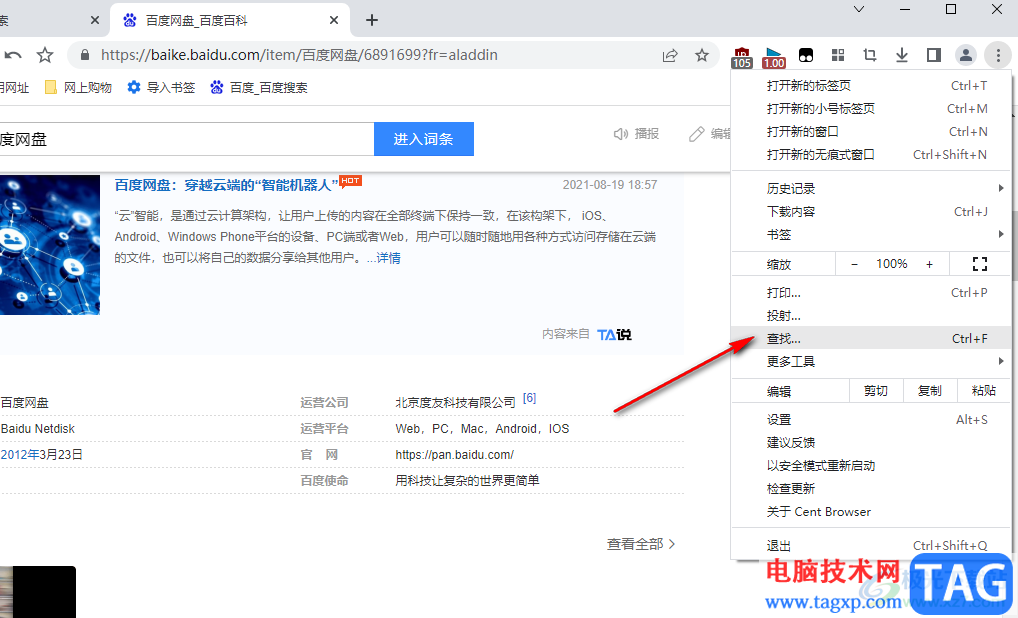1018x618 pixels.
Task: Open the 百度_百度搜索 bookmark
Action: point(259,88)
